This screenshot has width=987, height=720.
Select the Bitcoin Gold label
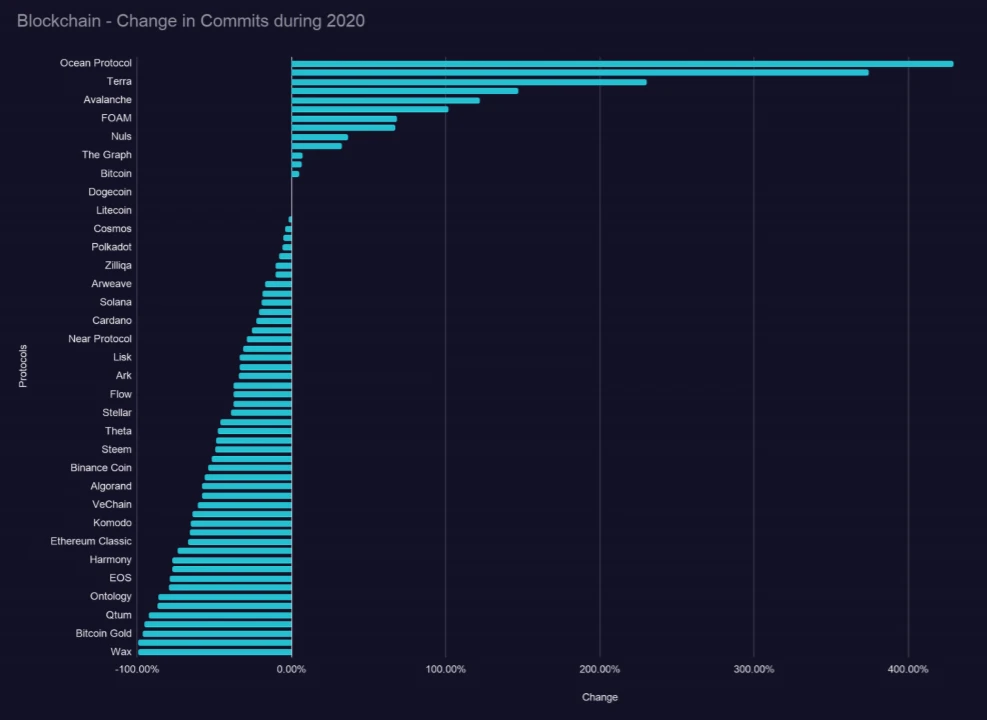pos(103,633)
